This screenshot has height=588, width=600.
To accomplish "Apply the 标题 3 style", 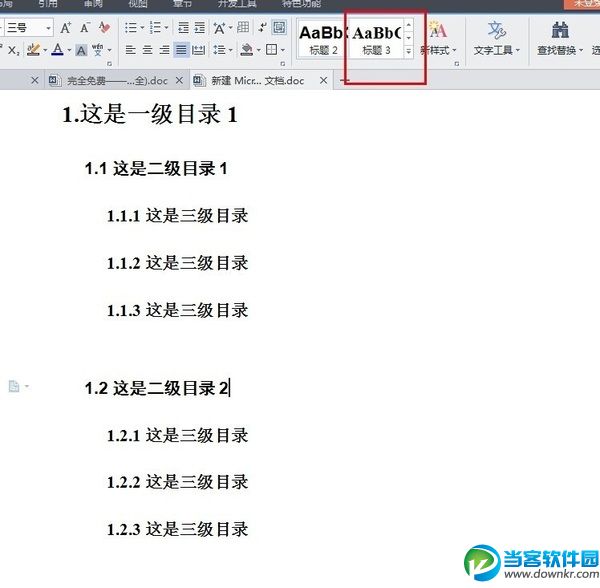I will point(377,39).
